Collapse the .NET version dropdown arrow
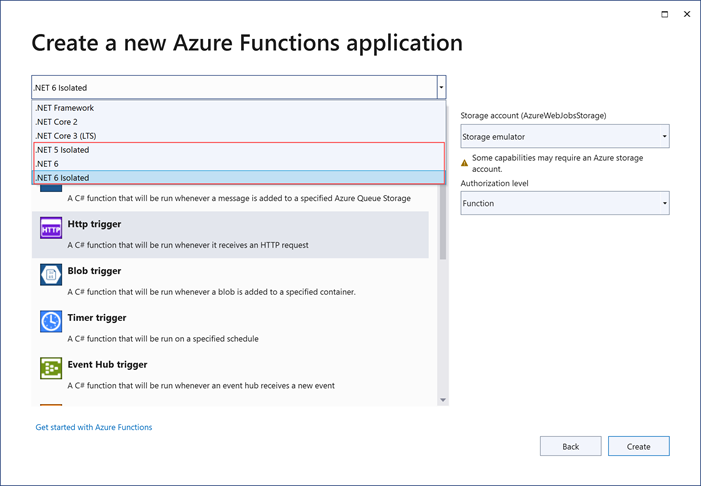701x486 pixels. click(x=440, y=88)
